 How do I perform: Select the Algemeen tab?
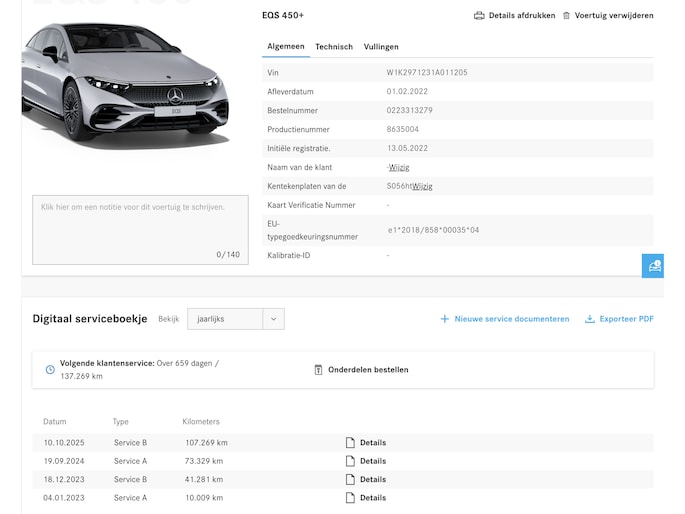pos(286,47)
